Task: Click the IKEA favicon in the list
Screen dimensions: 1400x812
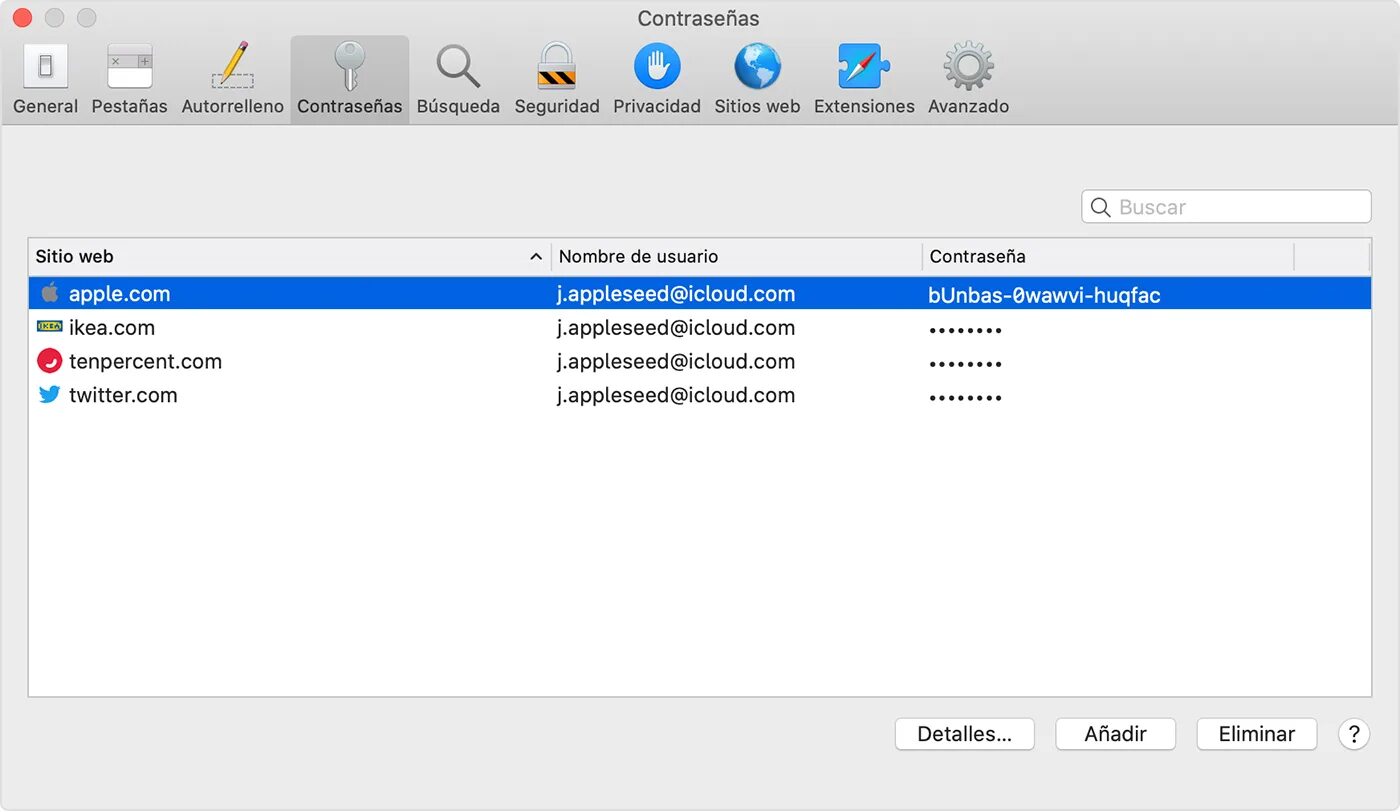Action: [49, 326]
